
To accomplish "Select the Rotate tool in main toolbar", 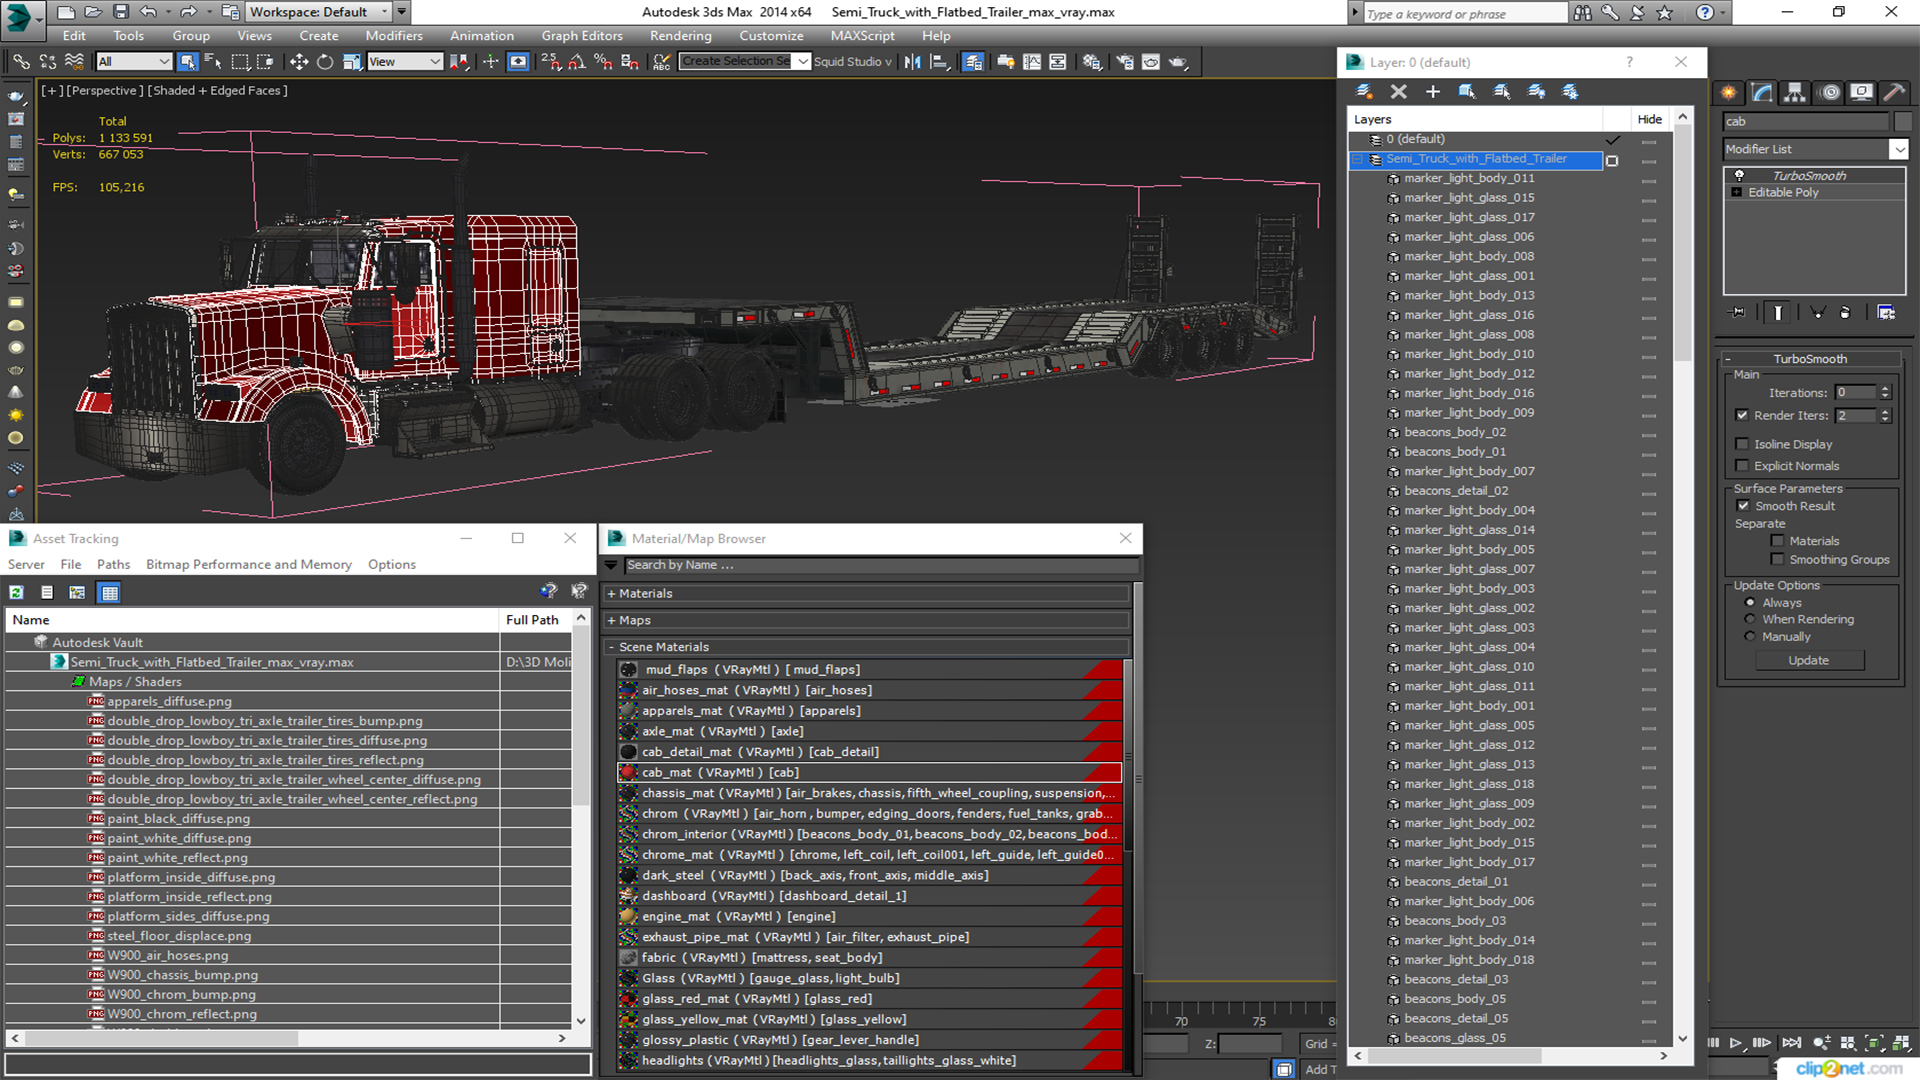I will coord(324,62).
